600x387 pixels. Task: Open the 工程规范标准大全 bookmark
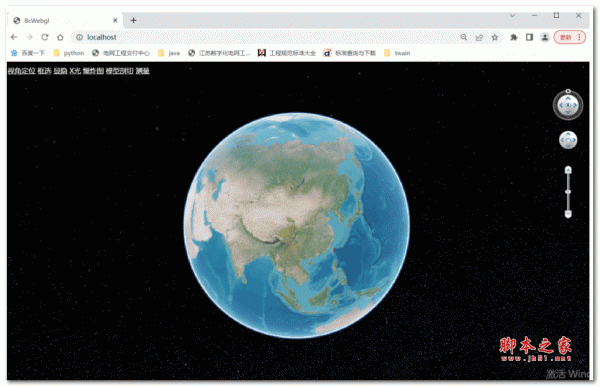[287, 53]
